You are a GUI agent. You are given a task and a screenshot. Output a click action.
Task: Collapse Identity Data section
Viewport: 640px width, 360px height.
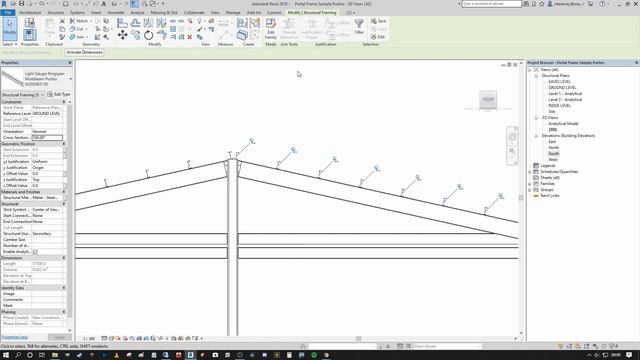[64, 288]
